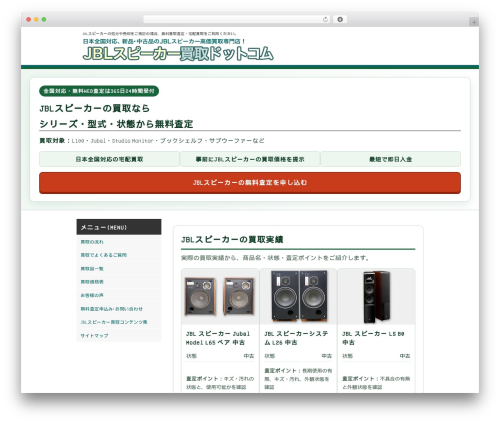Open the 買取の流れ menu link
500x423 pixels.
coord(92,242)
